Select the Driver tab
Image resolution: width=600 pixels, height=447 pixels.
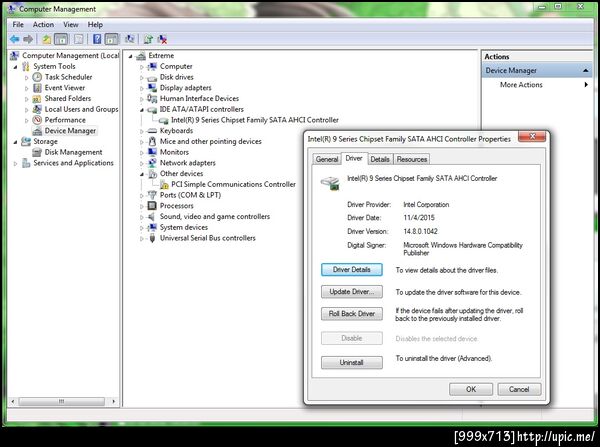354,158
